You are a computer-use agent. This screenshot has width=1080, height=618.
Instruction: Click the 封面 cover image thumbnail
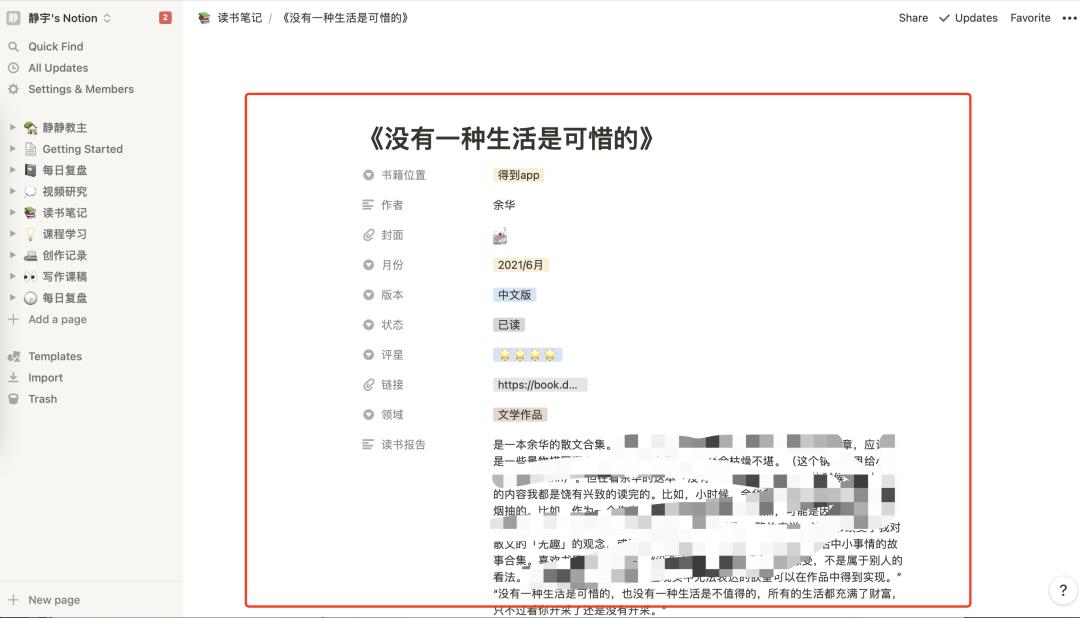click(x=500, y=235)
